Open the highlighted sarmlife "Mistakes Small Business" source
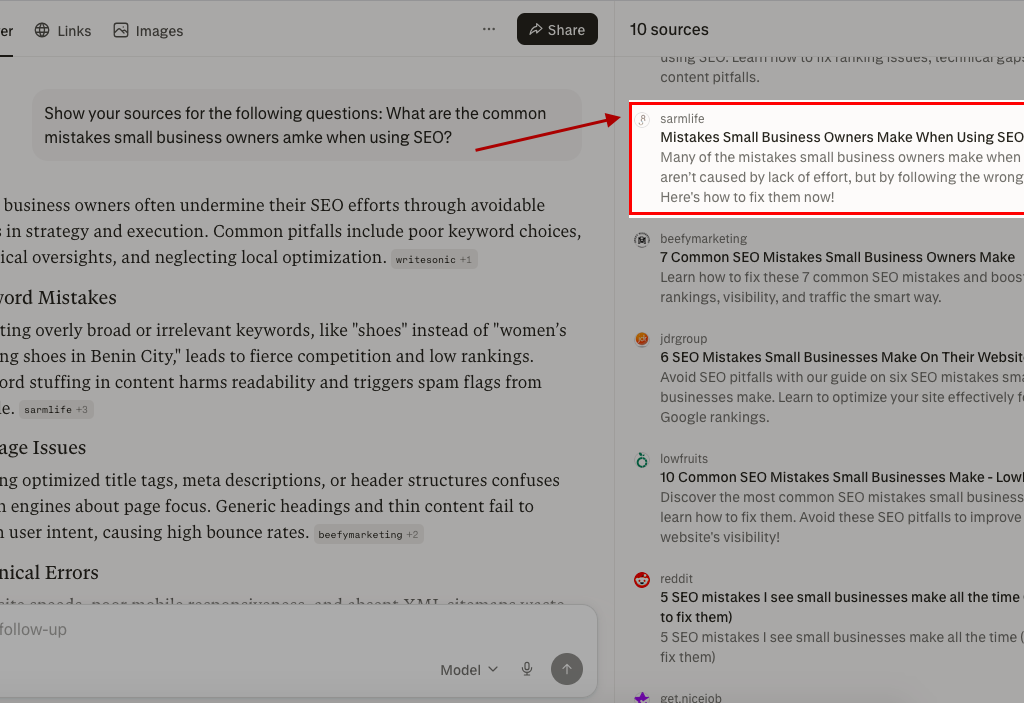The width and height of the screenshot is (1024, 703). pos(840,137)
